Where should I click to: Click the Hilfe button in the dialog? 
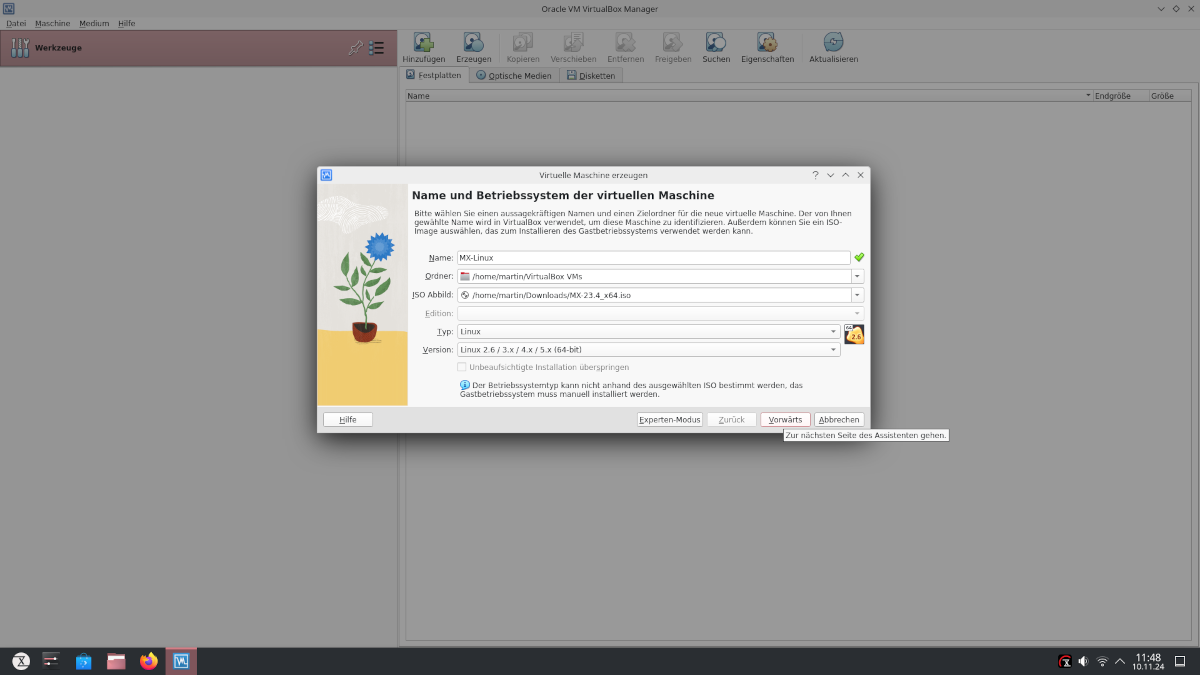pyautogui.click(x=348, y=420)
